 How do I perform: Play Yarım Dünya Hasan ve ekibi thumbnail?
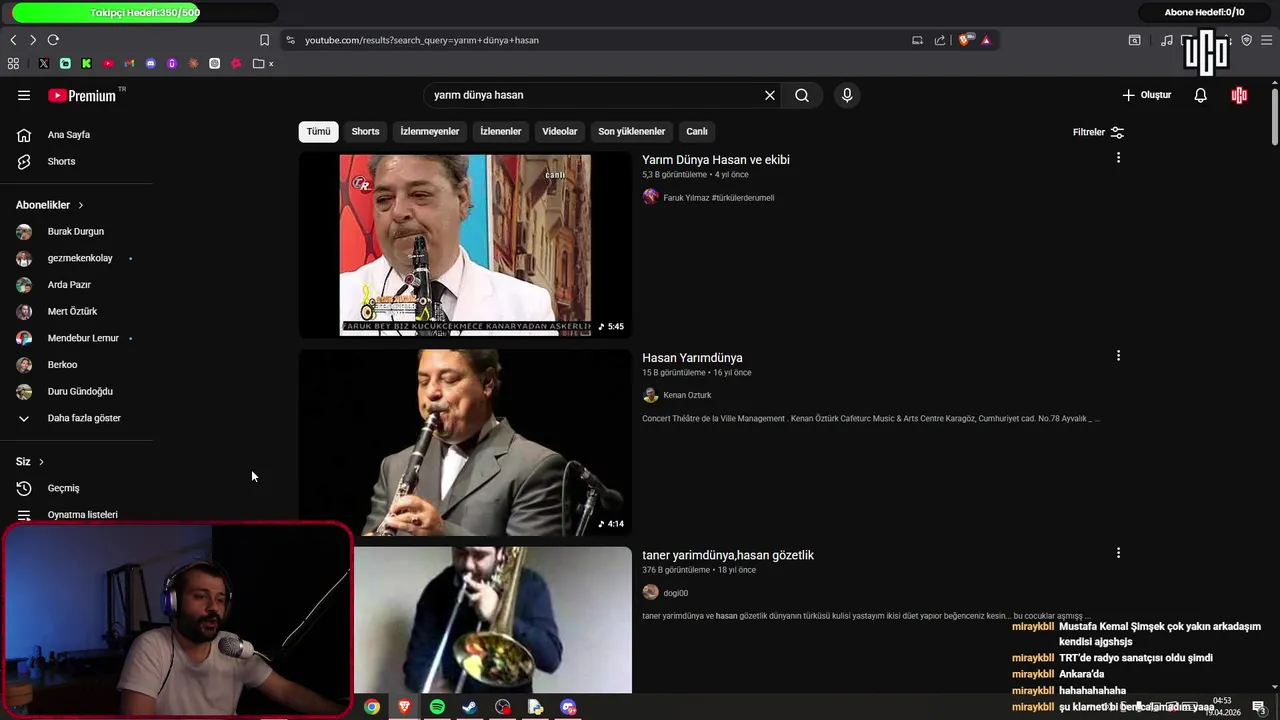tap(465, 245)
